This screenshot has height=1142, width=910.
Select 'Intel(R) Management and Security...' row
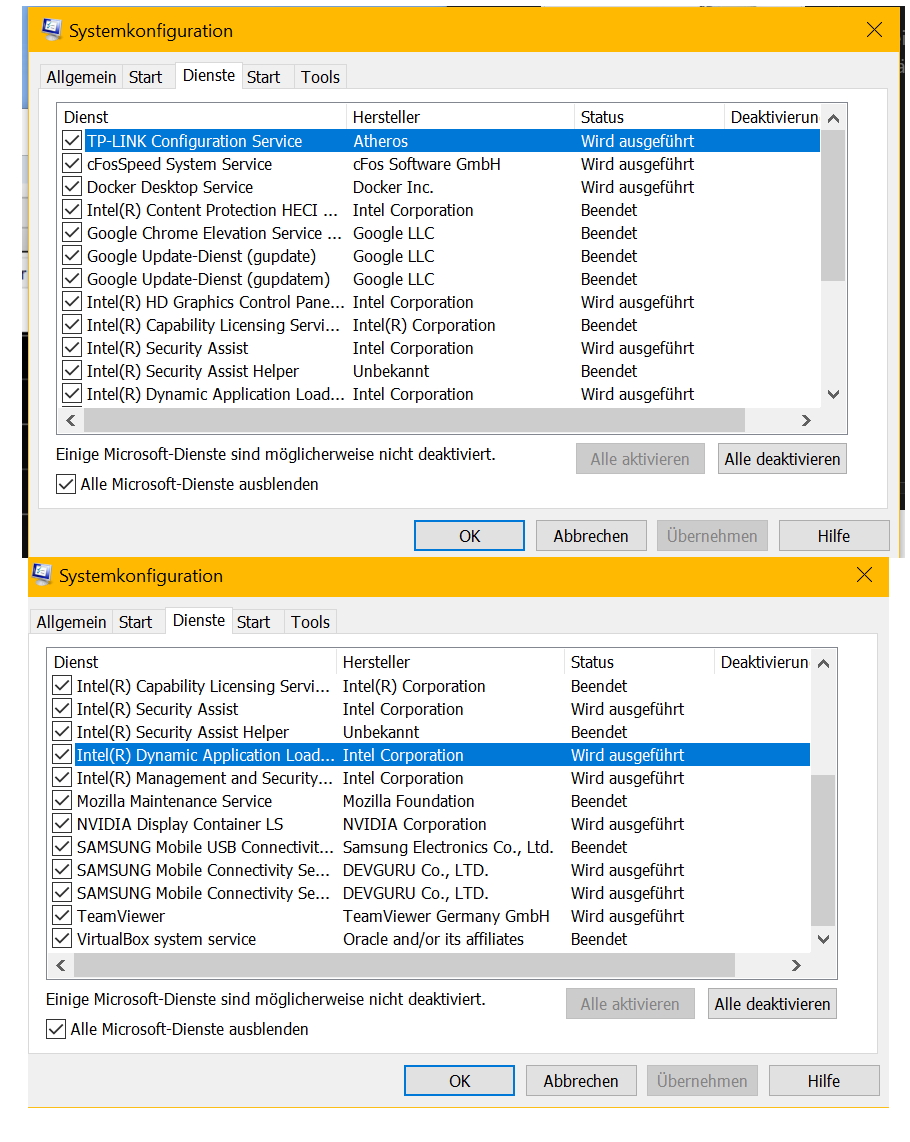point(429,779)
